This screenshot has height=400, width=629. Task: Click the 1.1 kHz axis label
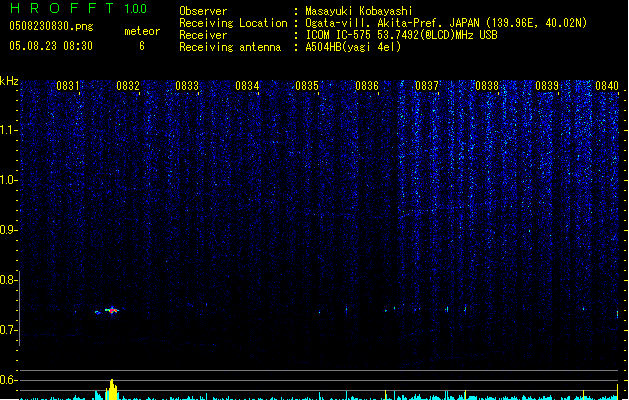point(8,130)
